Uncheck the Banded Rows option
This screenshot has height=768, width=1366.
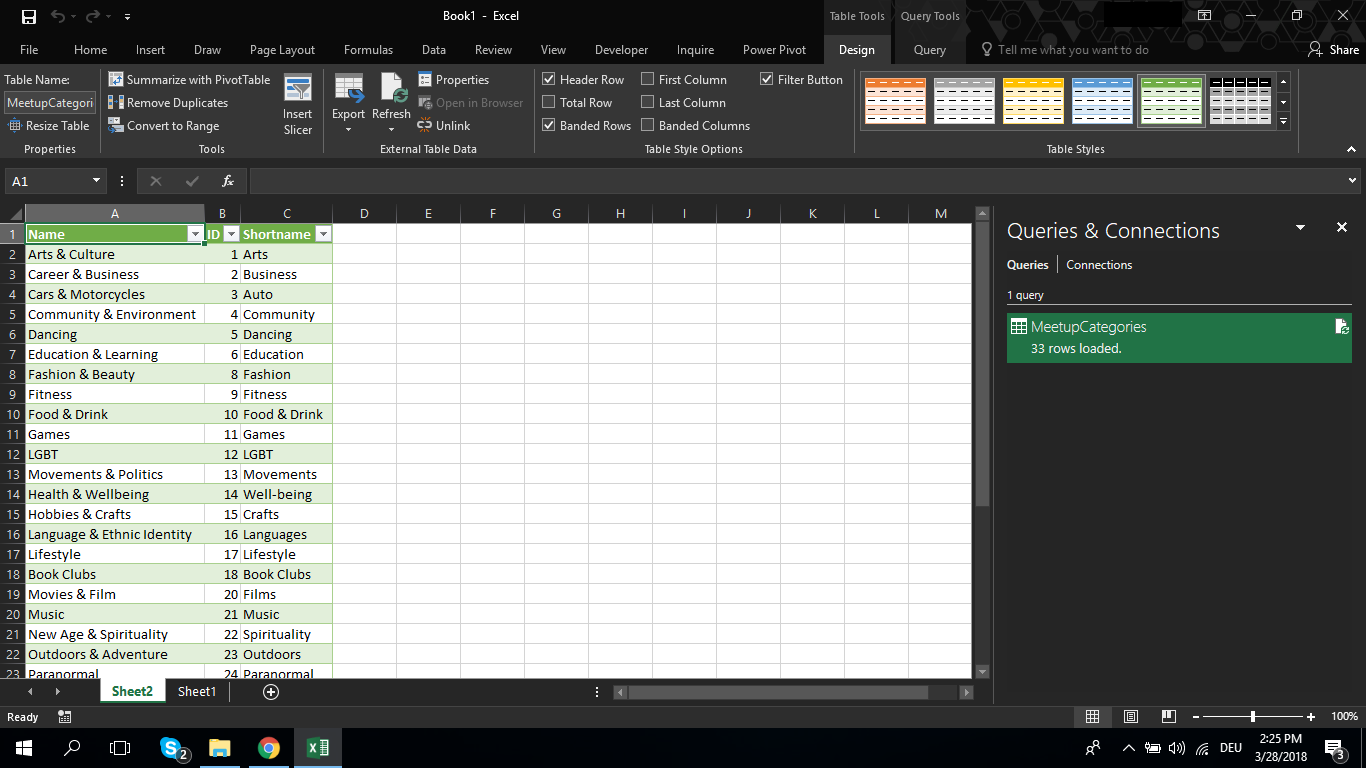pyautogui.click(x=548, y=125)
